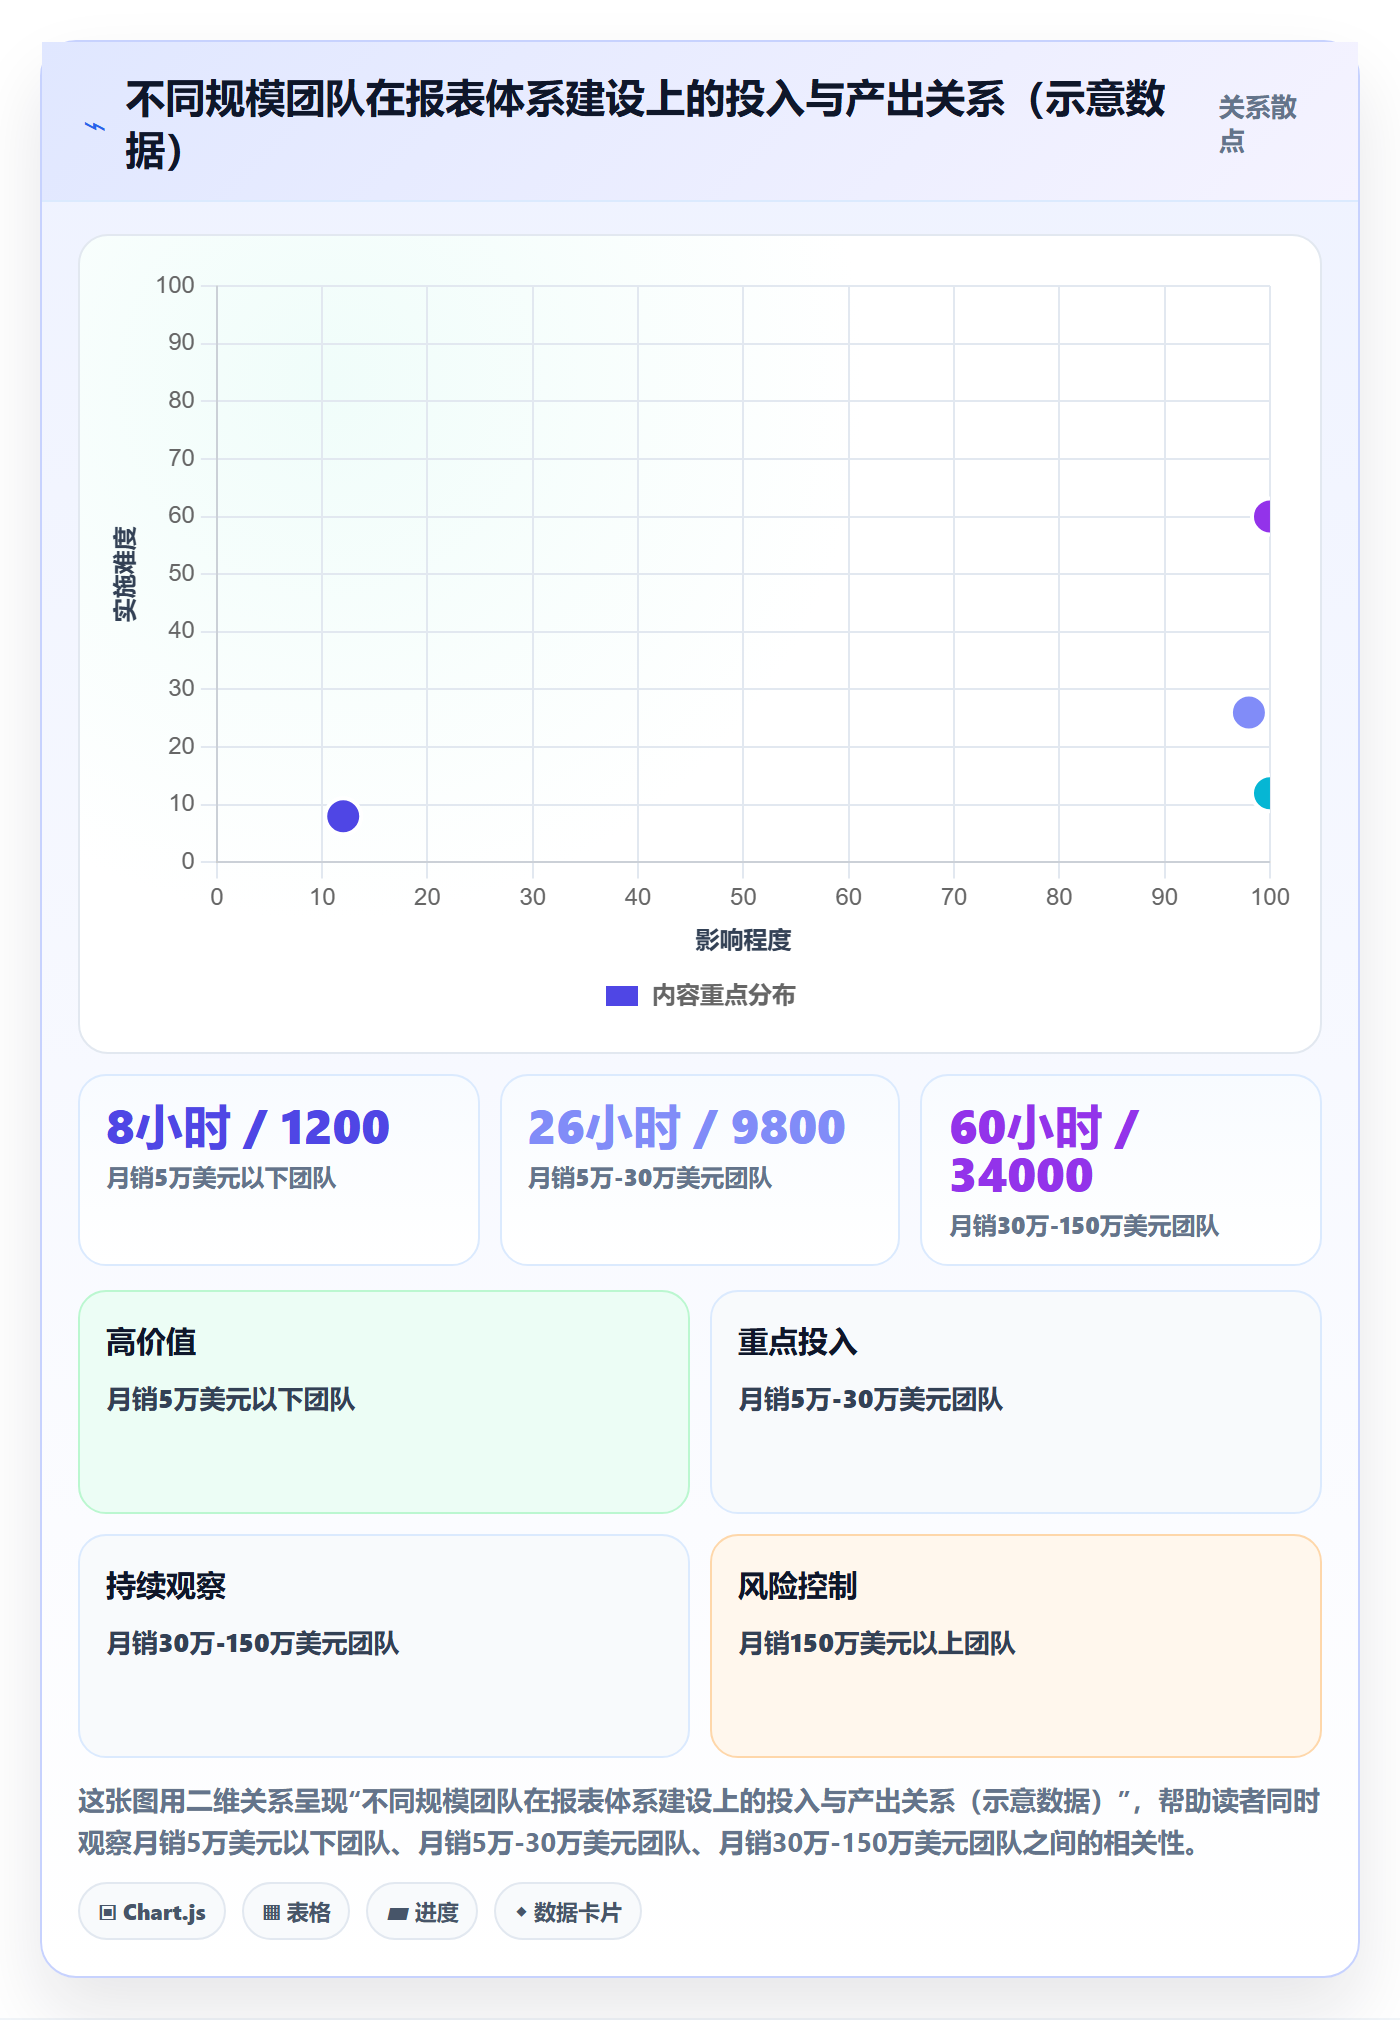Screen dimensions: 1400x2020
Task: Click the 高价值 card heading
Action: pos(151,1342)
